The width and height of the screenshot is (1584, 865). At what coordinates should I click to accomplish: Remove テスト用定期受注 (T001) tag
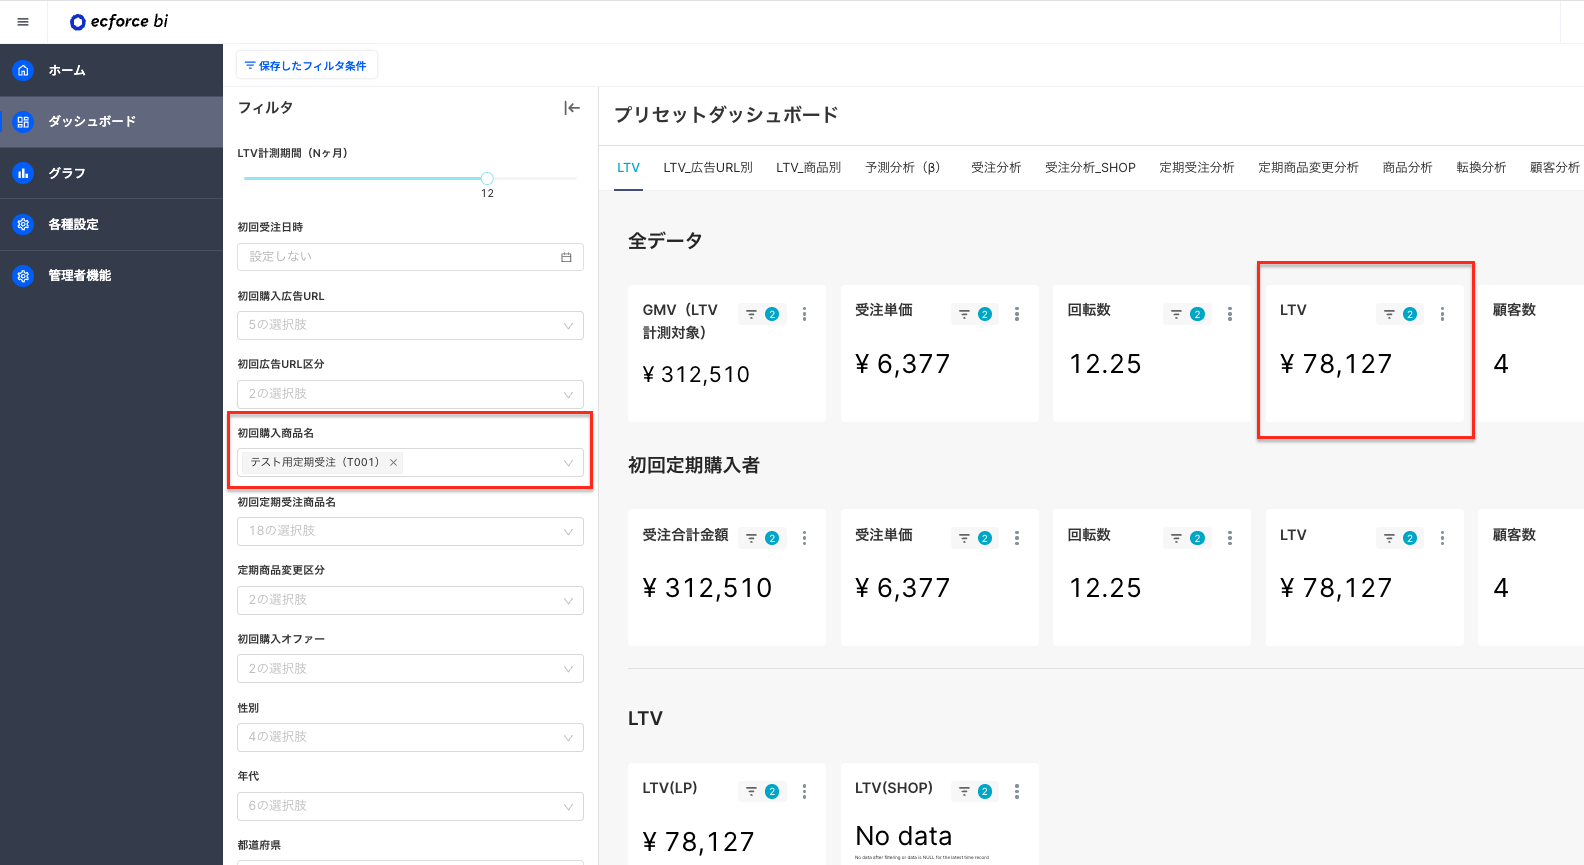394,462
